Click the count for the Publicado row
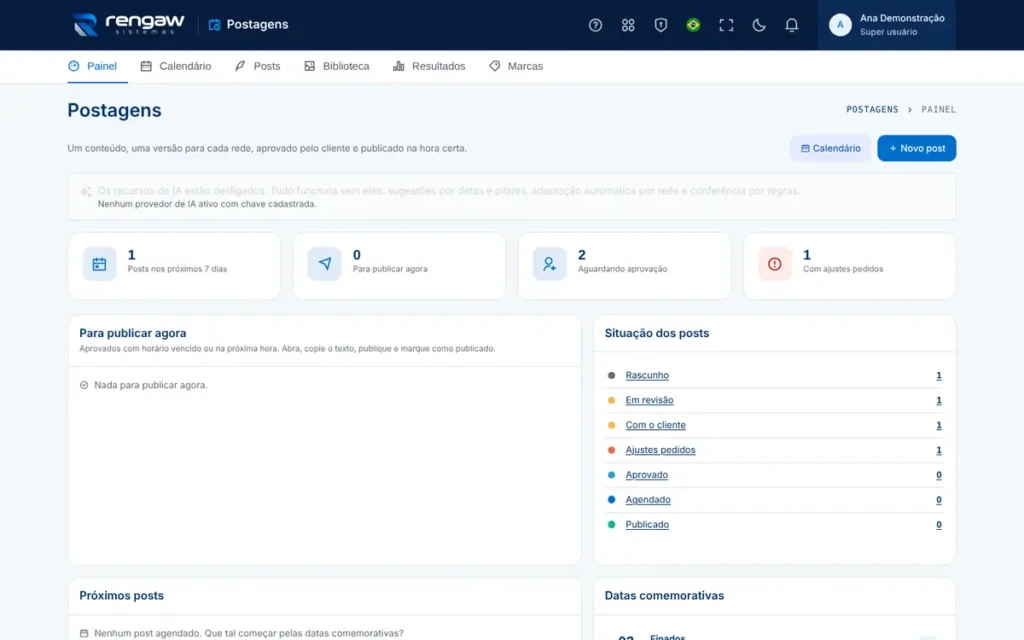 coord(938,524)
